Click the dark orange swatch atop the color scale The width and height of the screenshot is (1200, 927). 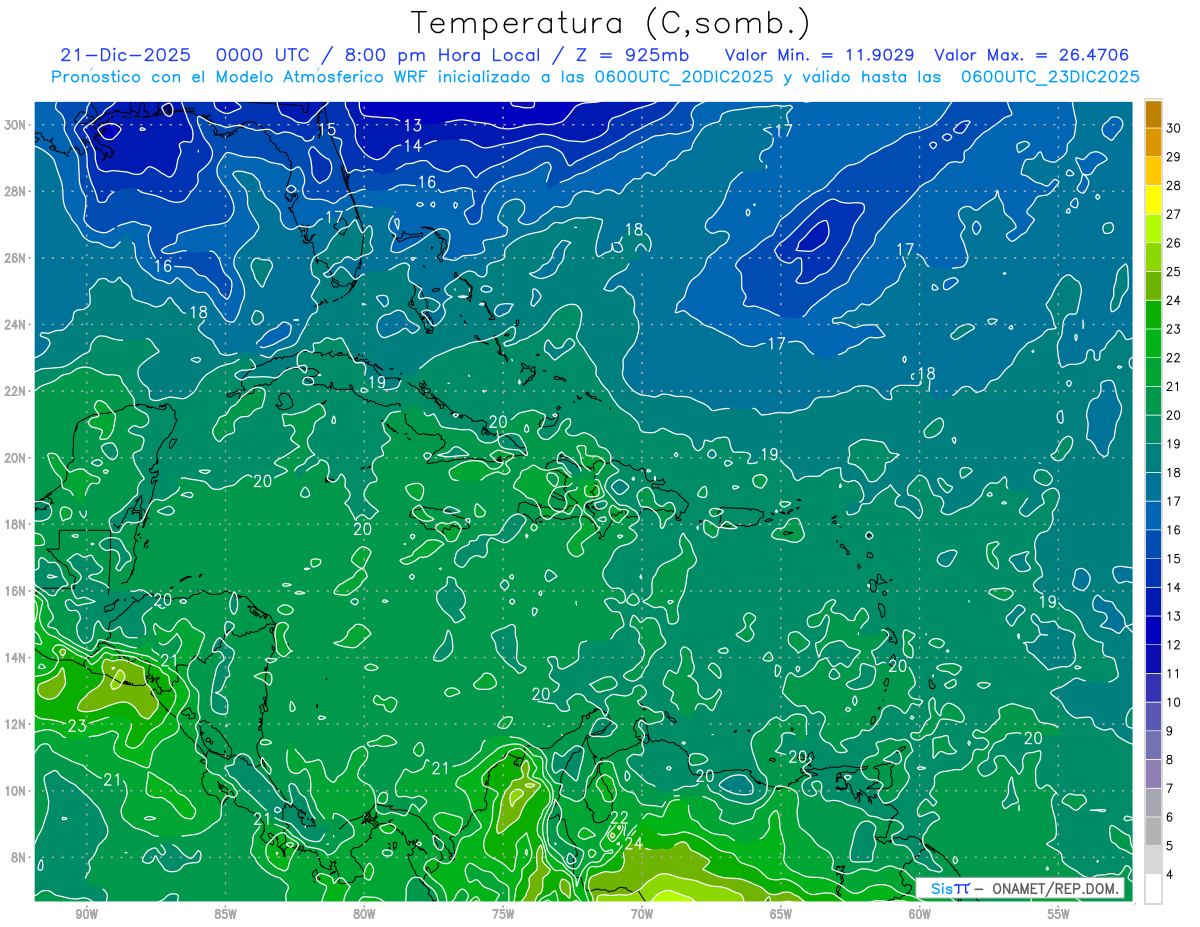[x=1154, y=113]
